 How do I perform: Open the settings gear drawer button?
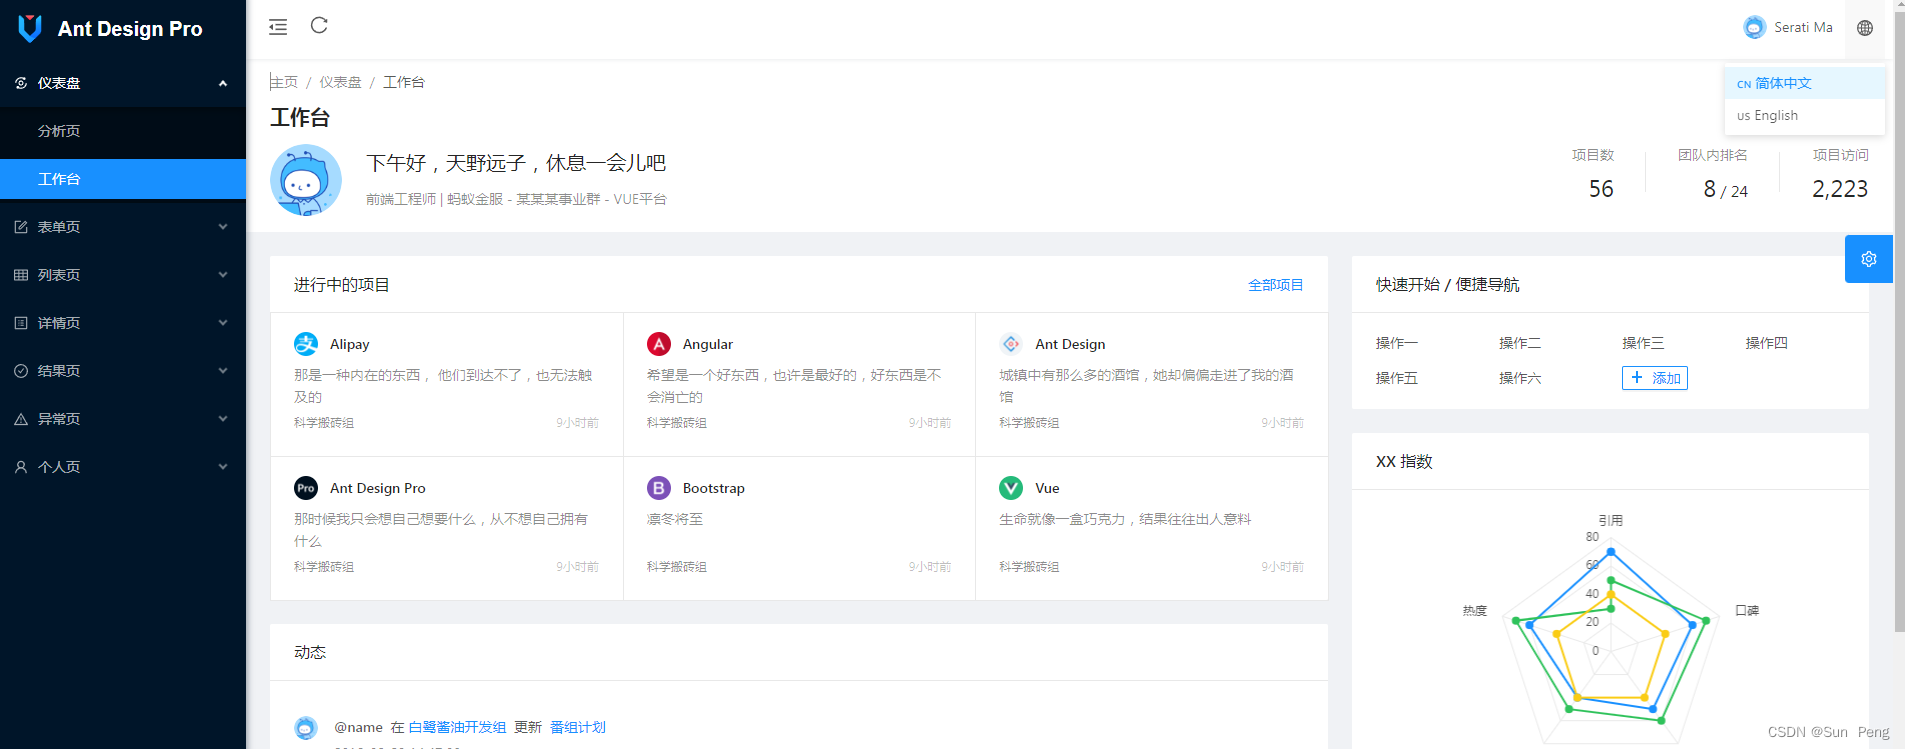[x=1868, y=259]
